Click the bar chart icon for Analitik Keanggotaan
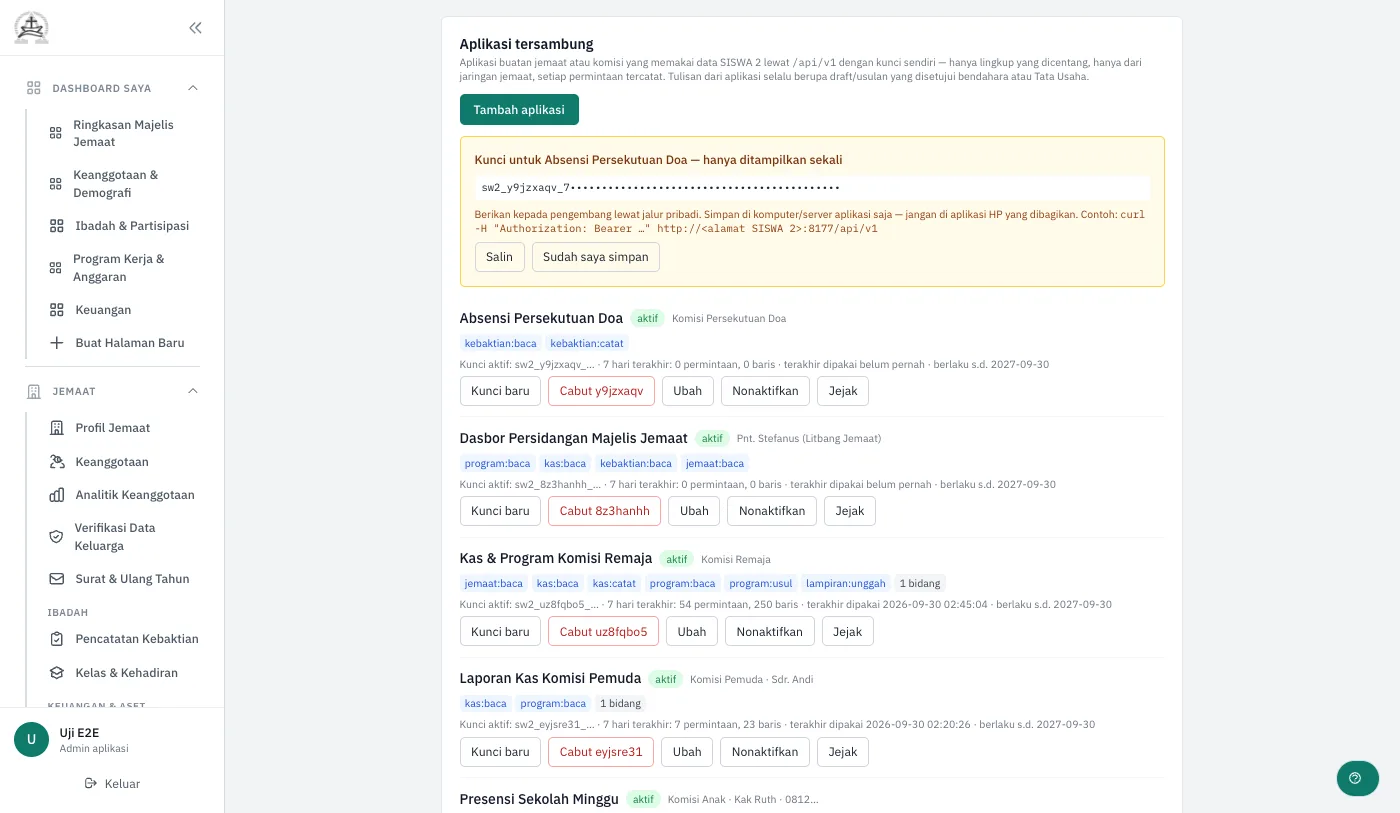The image size is (1400, 813). [x=57, y=495]
